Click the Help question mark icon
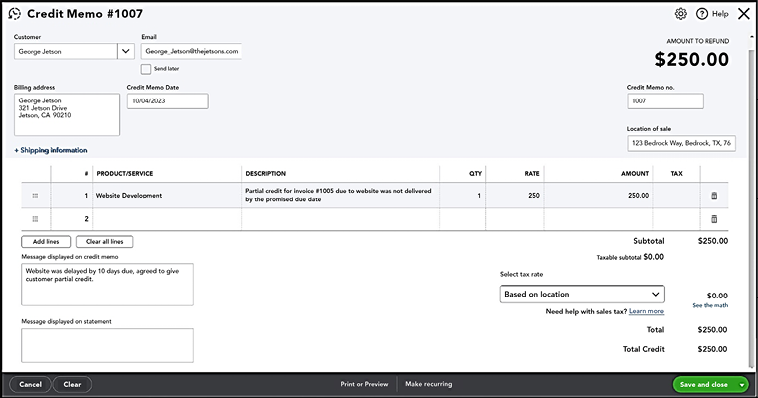The height and width of the screenshot is (398, 758). [x=701, y=14]
